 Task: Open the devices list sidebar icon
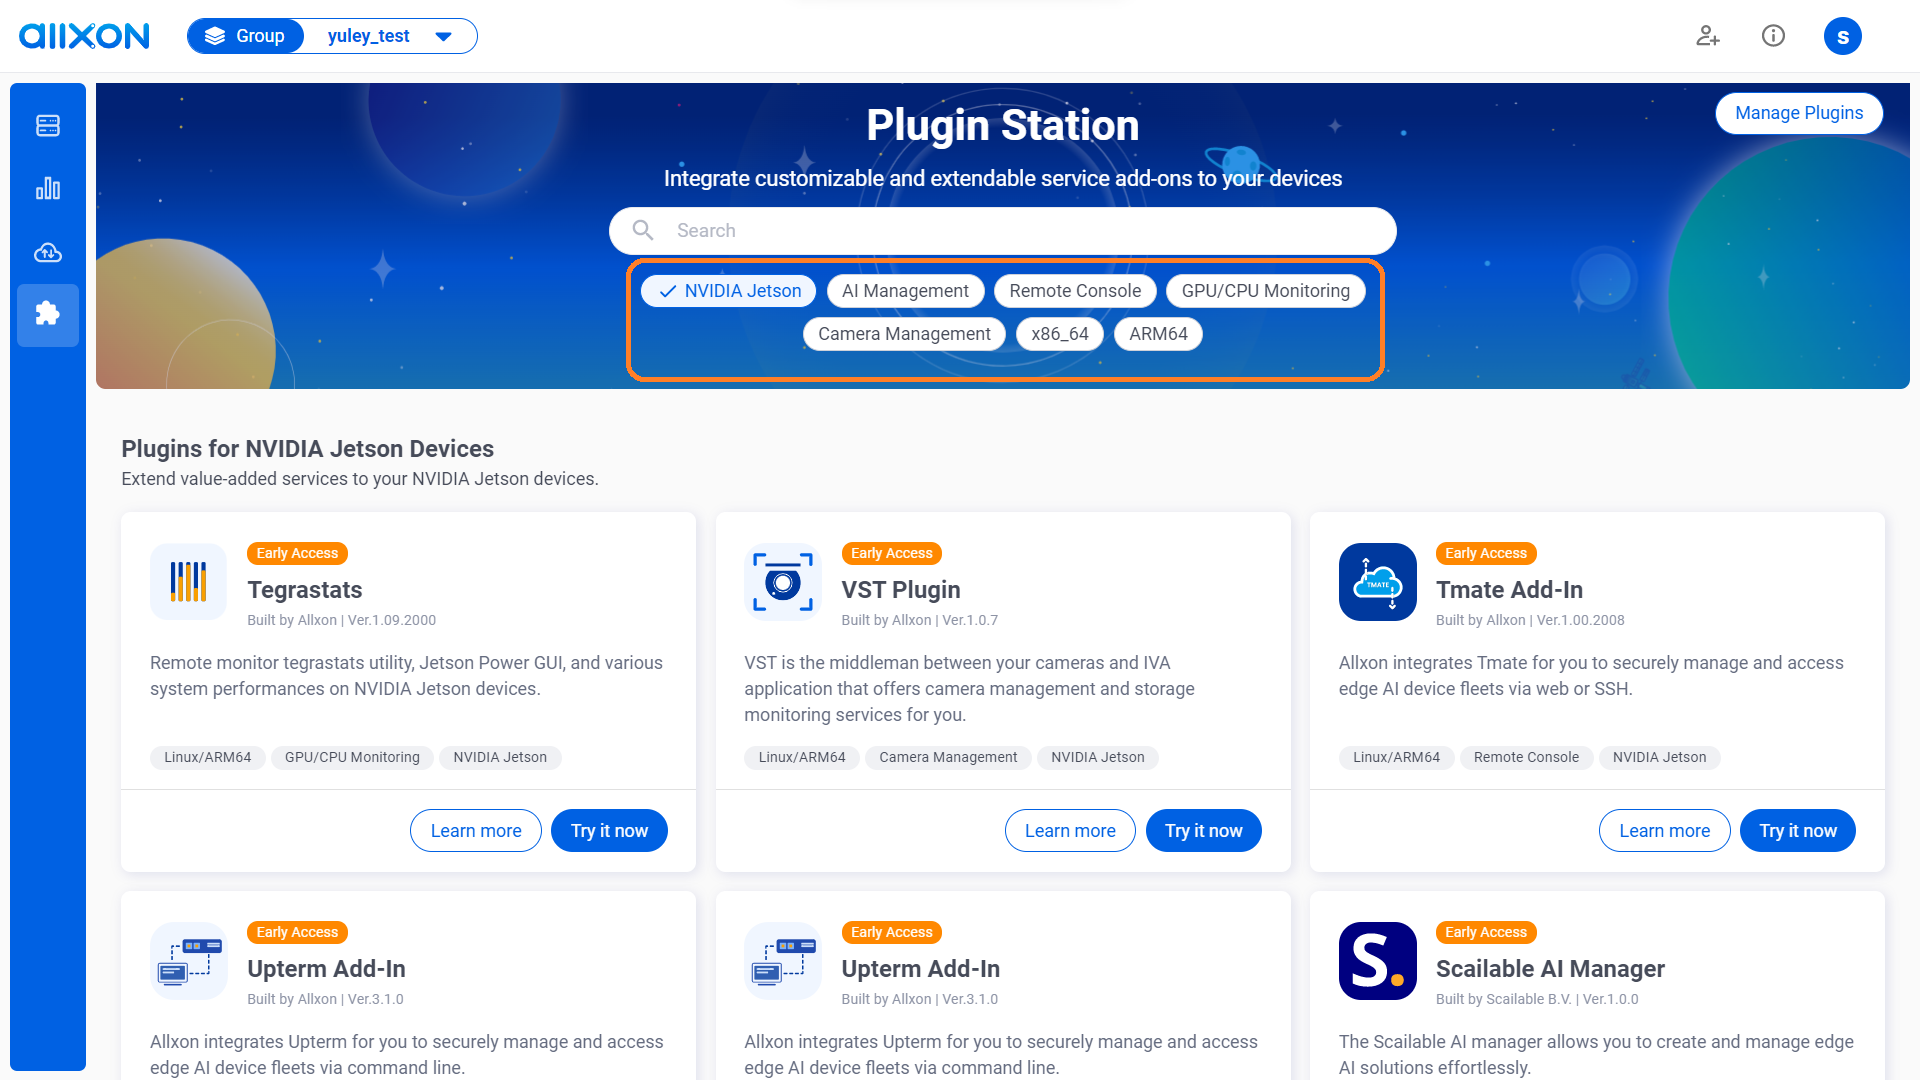click(48, 125)
